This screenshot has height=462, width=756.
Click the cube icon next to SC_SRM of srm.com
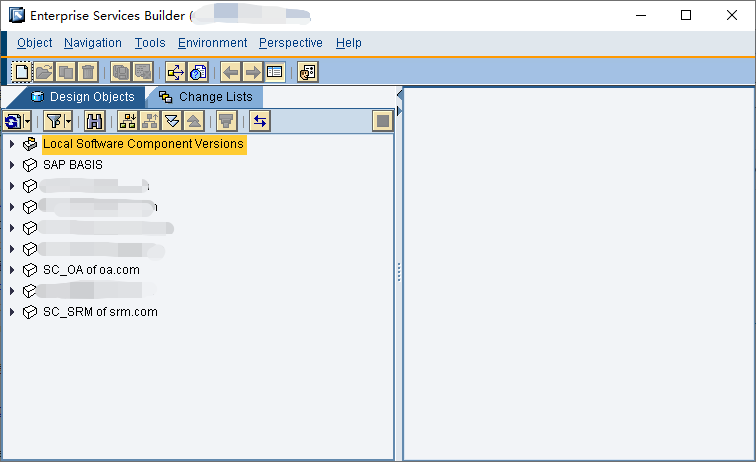[30, 312]
